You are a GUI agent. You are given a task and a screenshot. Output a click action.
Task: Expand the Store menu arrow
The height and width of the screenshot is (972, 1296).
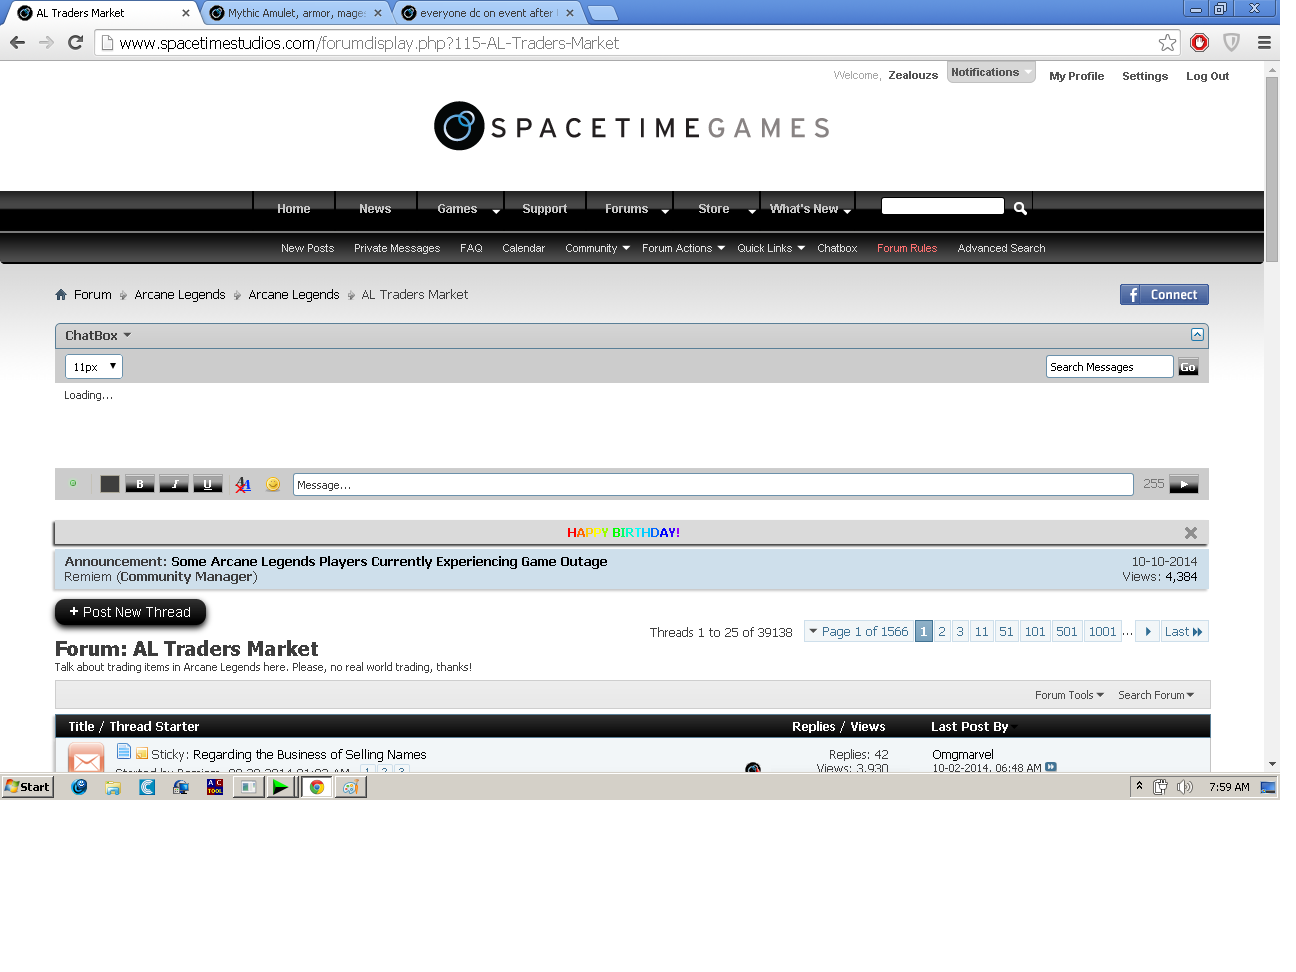tap(752, 211)
